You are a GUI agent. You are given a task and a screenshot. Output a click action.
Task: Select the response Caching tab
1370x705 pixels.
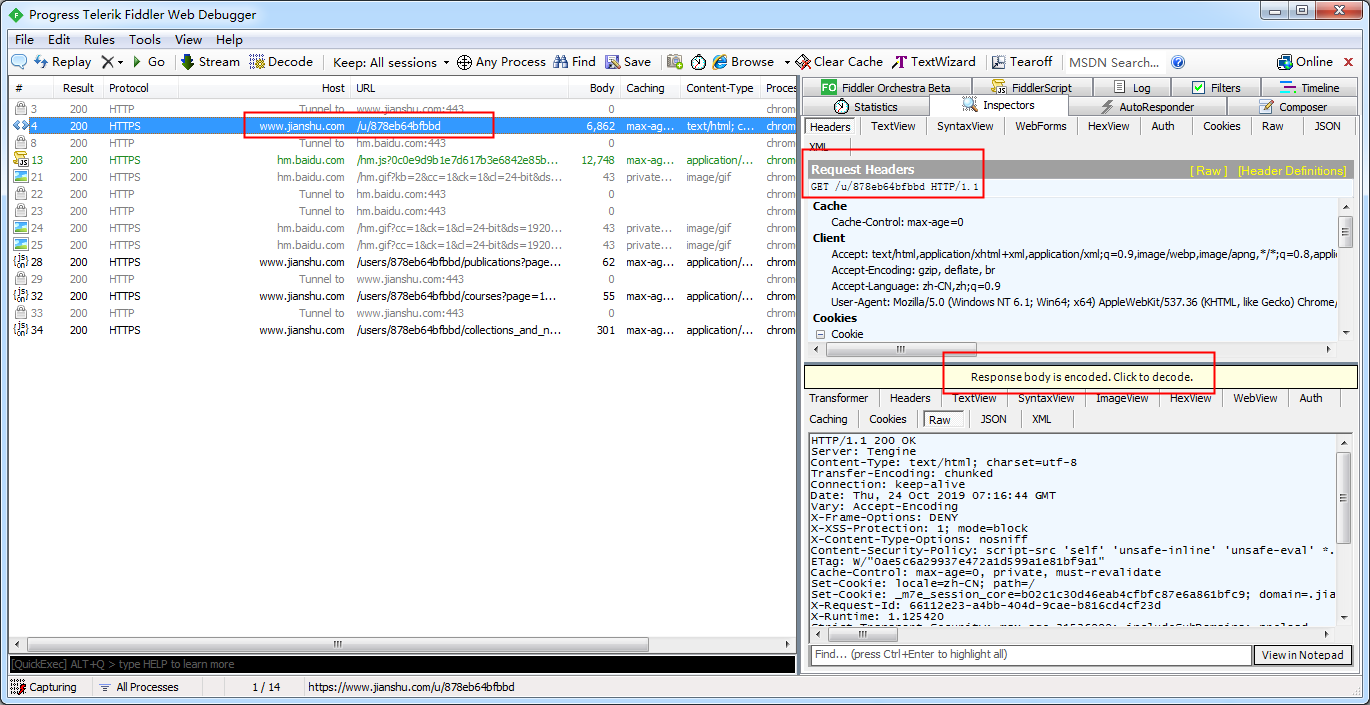(828, 419)
